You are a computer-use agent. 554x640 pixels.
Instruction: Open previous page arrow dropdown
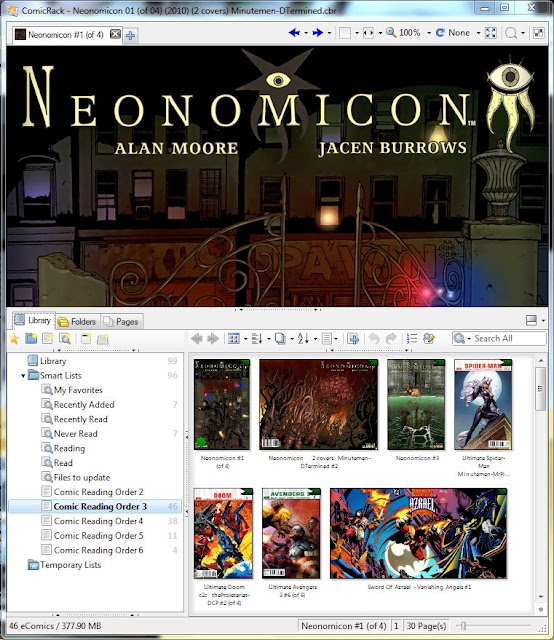tap(306, 33)
